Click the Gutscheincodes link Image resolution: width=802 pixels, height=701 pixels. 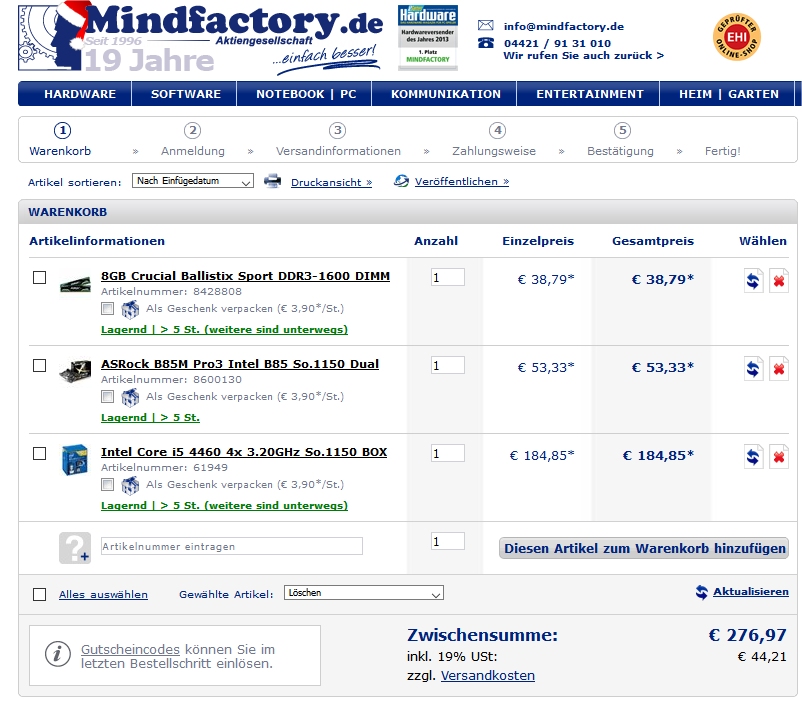(x=130, y=649)
